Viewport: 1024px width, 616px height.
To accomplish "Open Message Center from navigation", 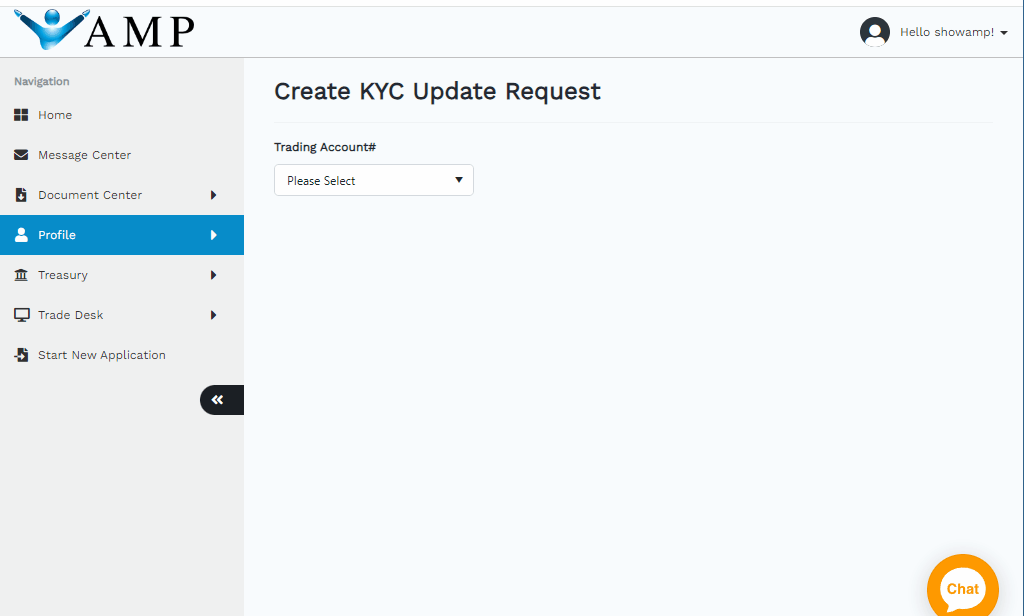I will (x=84, y=155).
